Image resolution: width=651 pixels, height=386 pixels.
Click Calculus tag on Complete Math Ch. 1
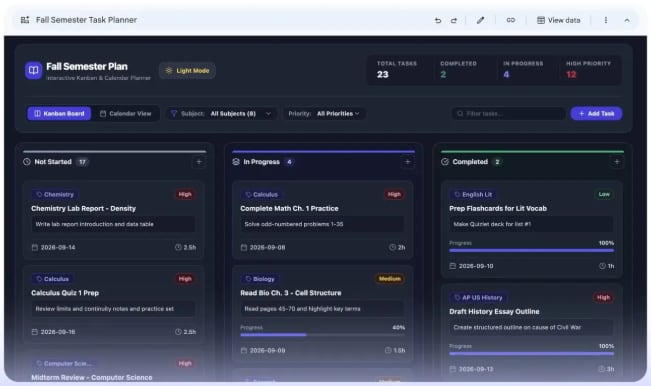[x=262, y=195]
